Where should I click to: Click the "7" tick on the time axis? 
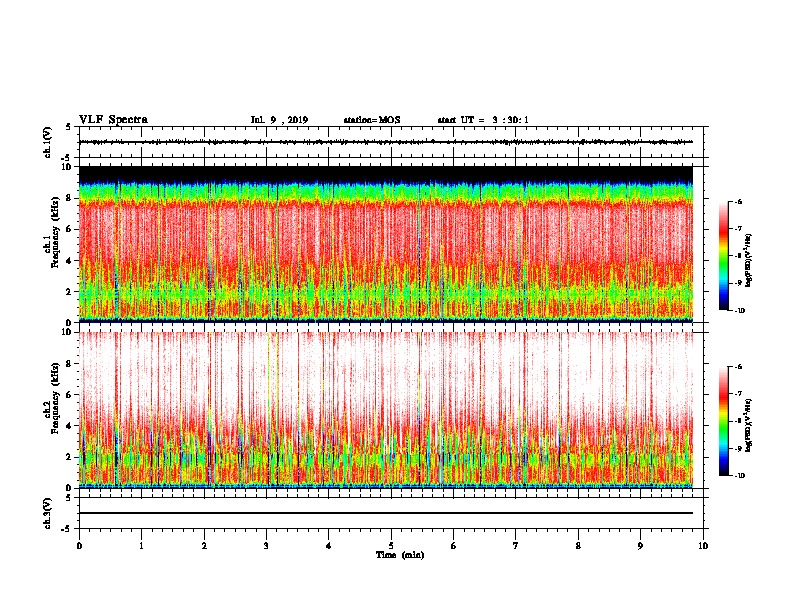tap(516, 546)
